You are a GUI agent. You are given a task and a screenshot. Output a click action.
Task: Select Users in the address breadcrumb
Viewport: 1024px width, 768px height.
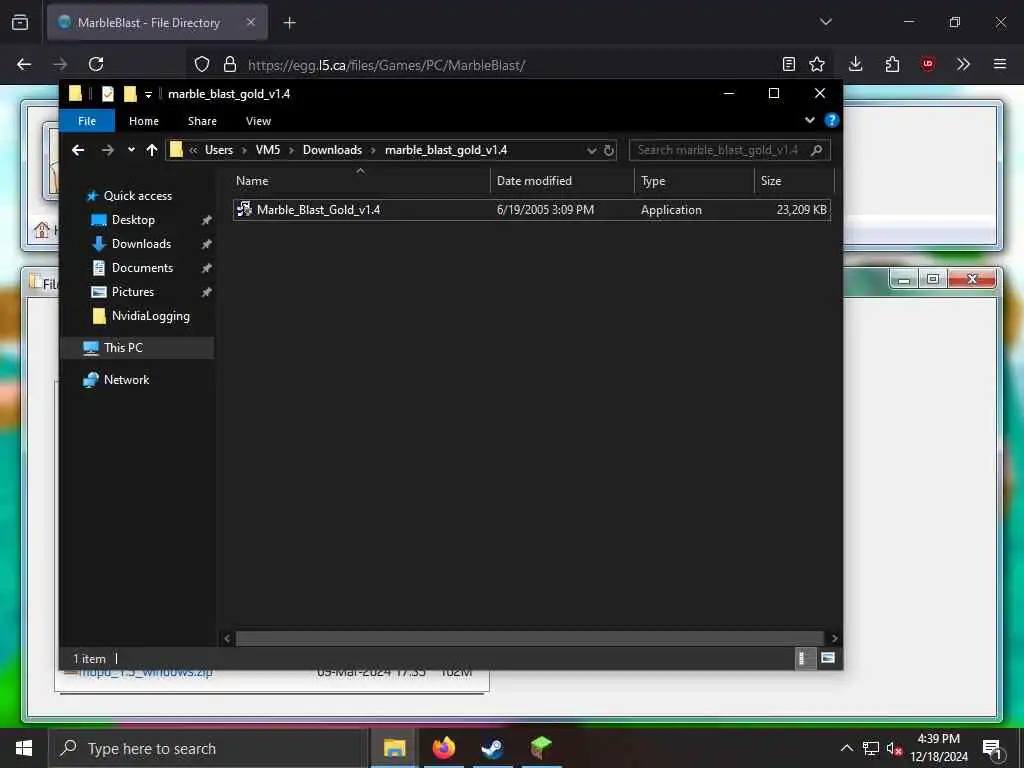pyautogui.click(x=219, y=150)
